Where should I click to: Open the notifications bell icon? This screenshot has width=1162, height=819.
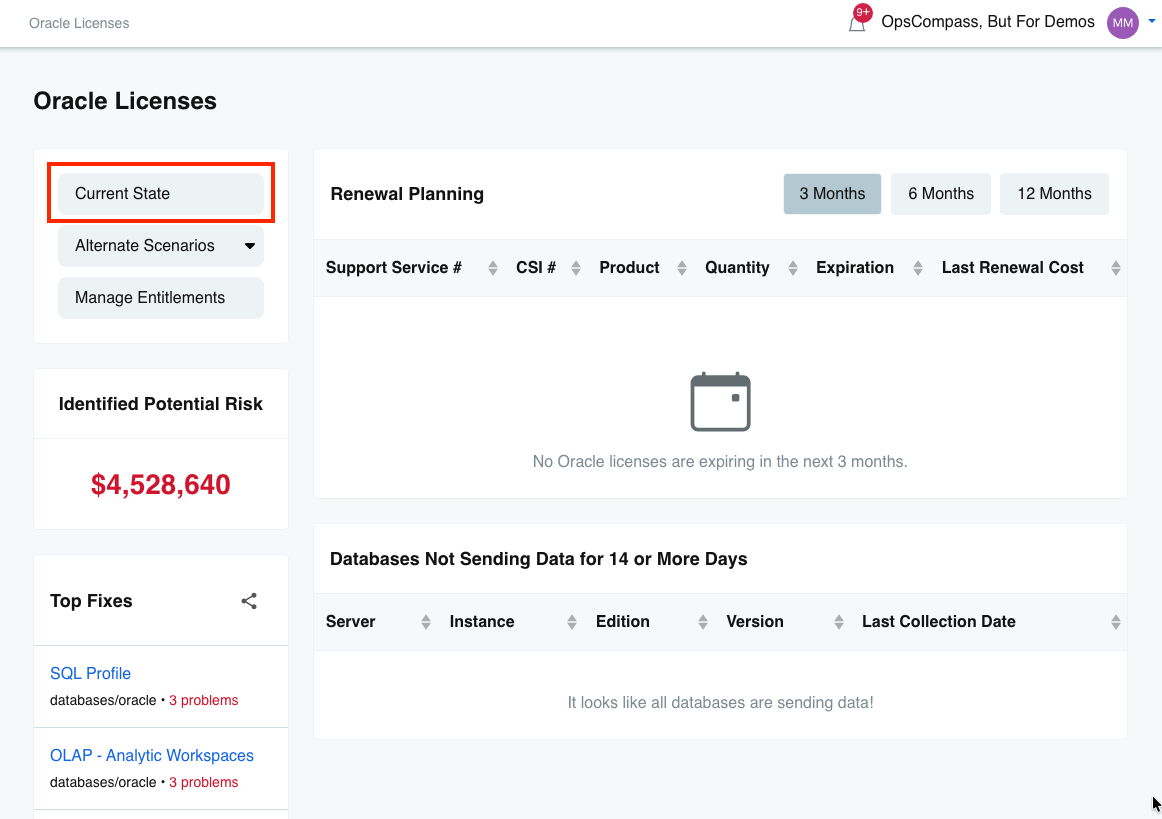pos(857,23)
